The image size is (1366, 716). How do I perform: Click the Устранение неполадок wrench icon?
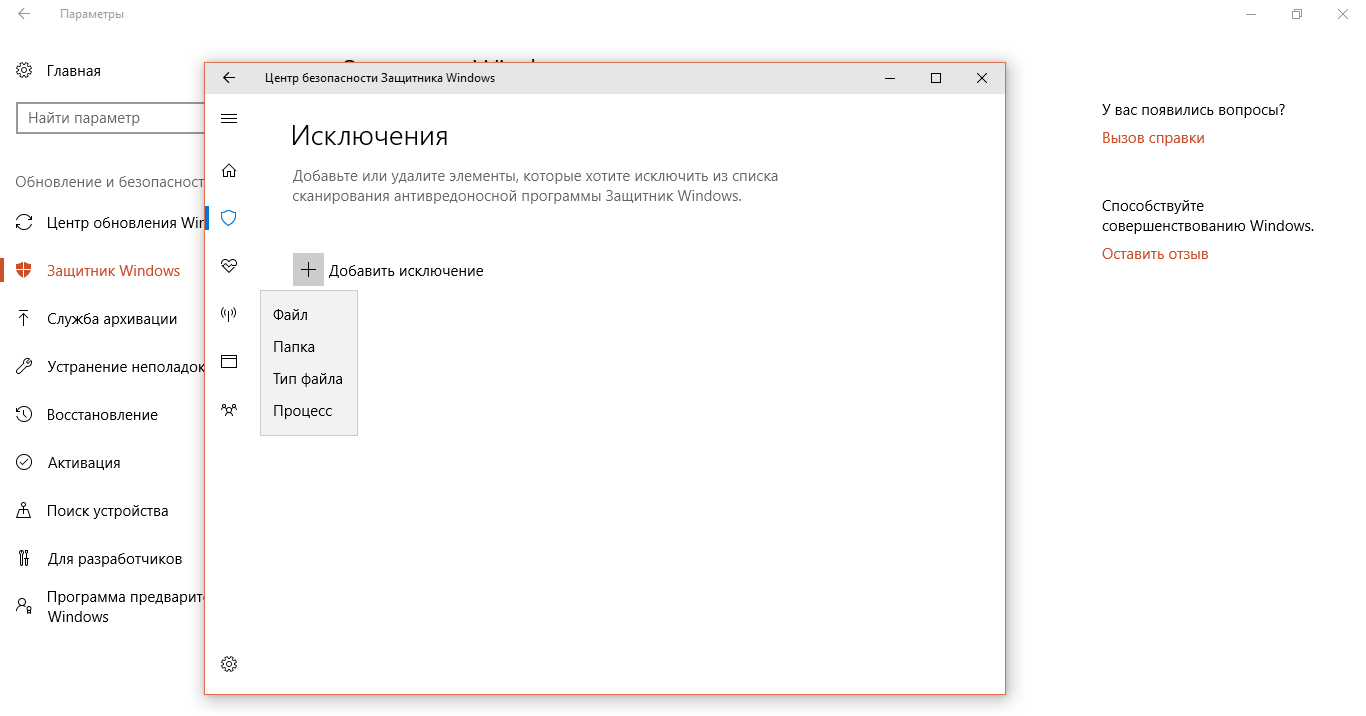coord(24,367)
